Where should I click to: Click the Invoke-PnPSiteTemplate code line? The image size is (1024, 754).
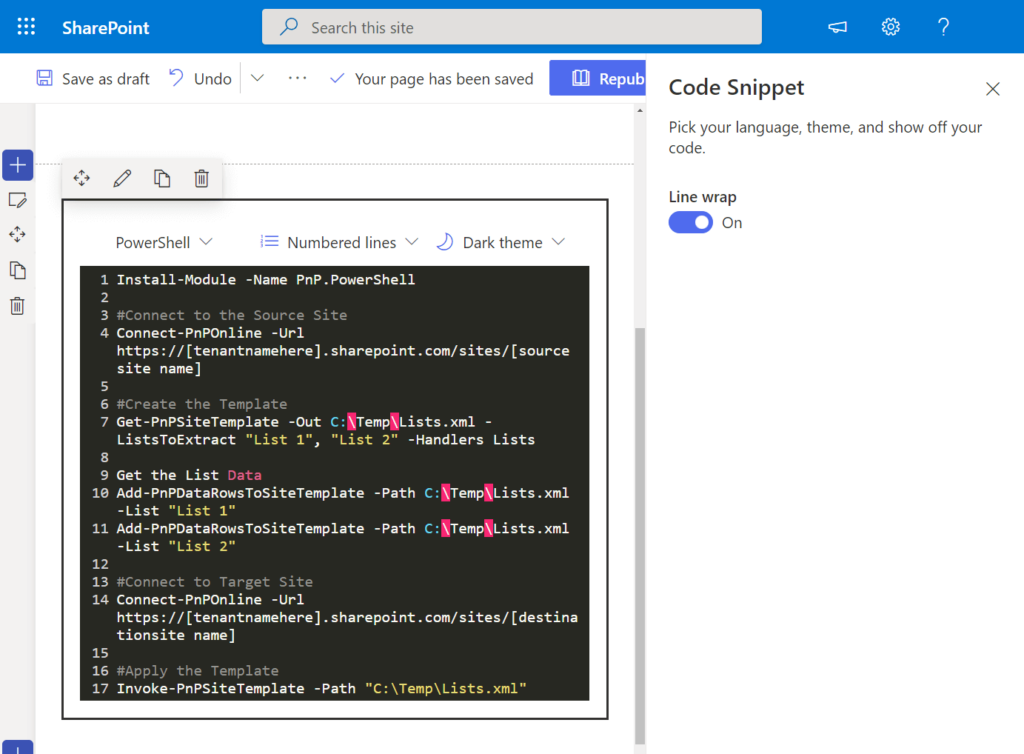[x=321, y=688]
